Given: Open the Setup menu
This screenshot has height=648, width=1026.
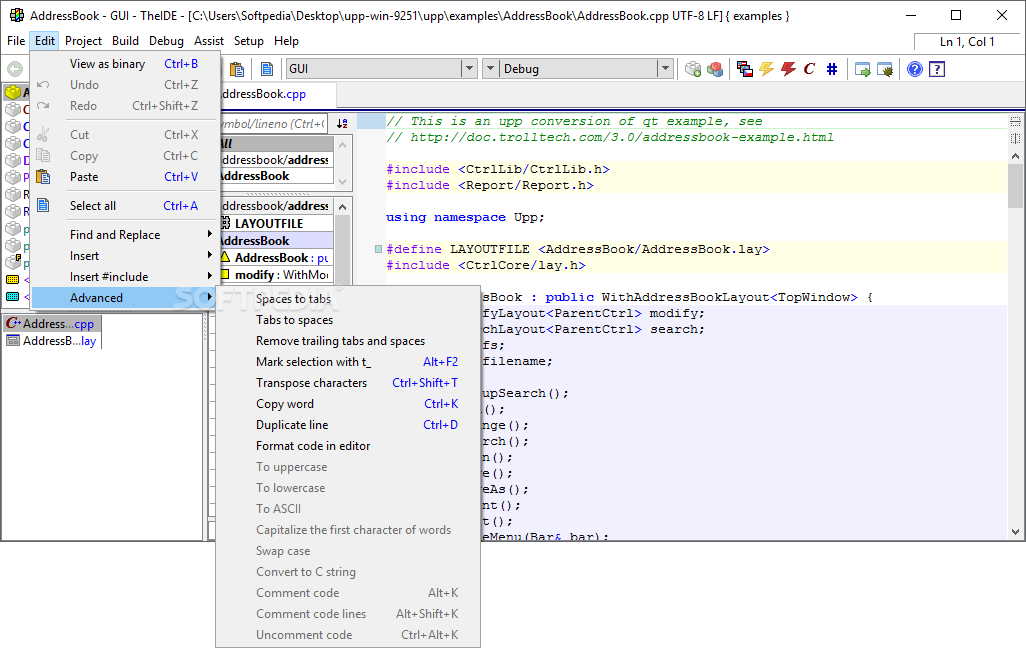Looking at the screenshot, I should click(249, 41).
